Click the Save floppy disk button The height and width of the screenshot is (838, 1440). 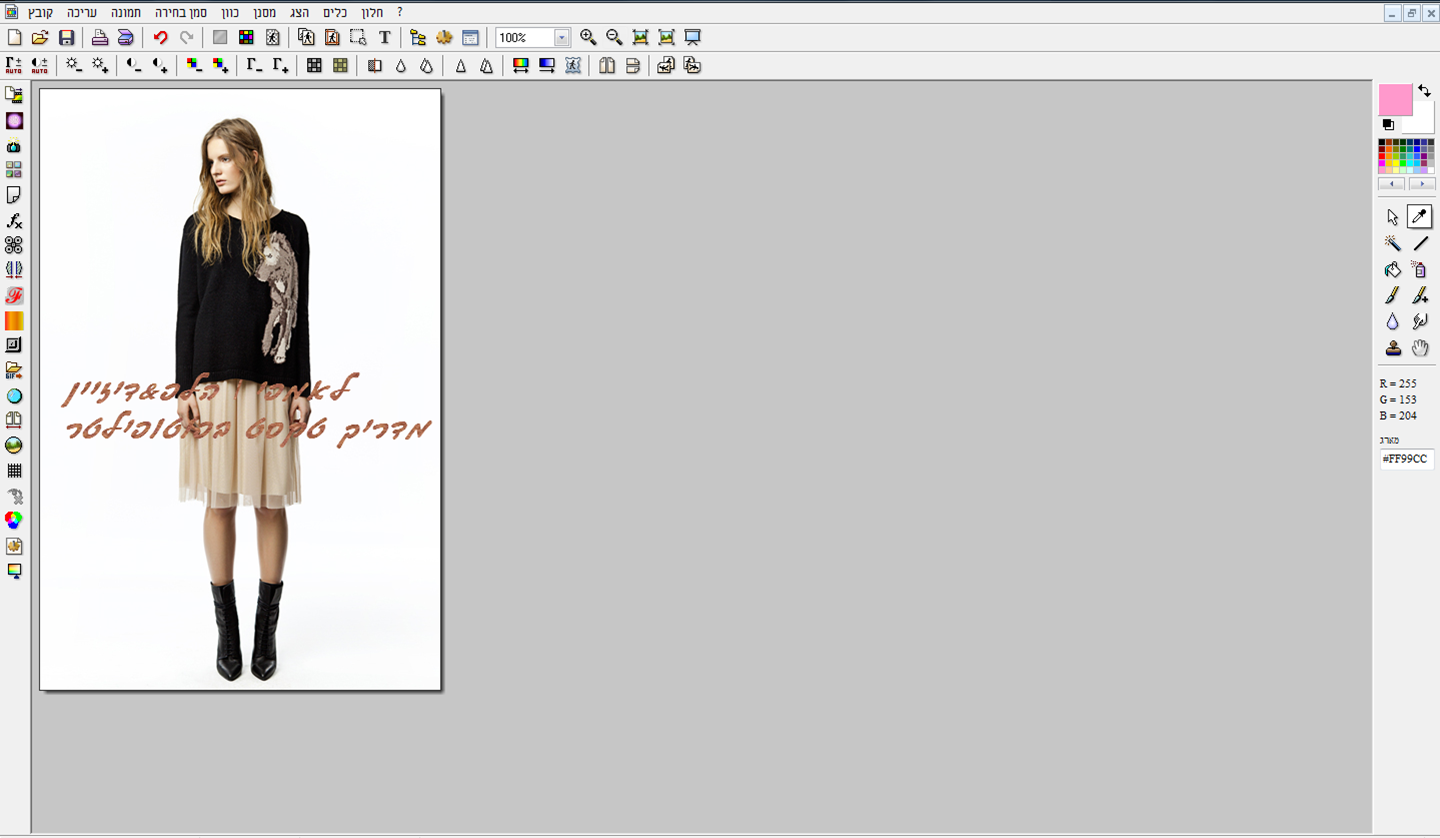point(67,38)
